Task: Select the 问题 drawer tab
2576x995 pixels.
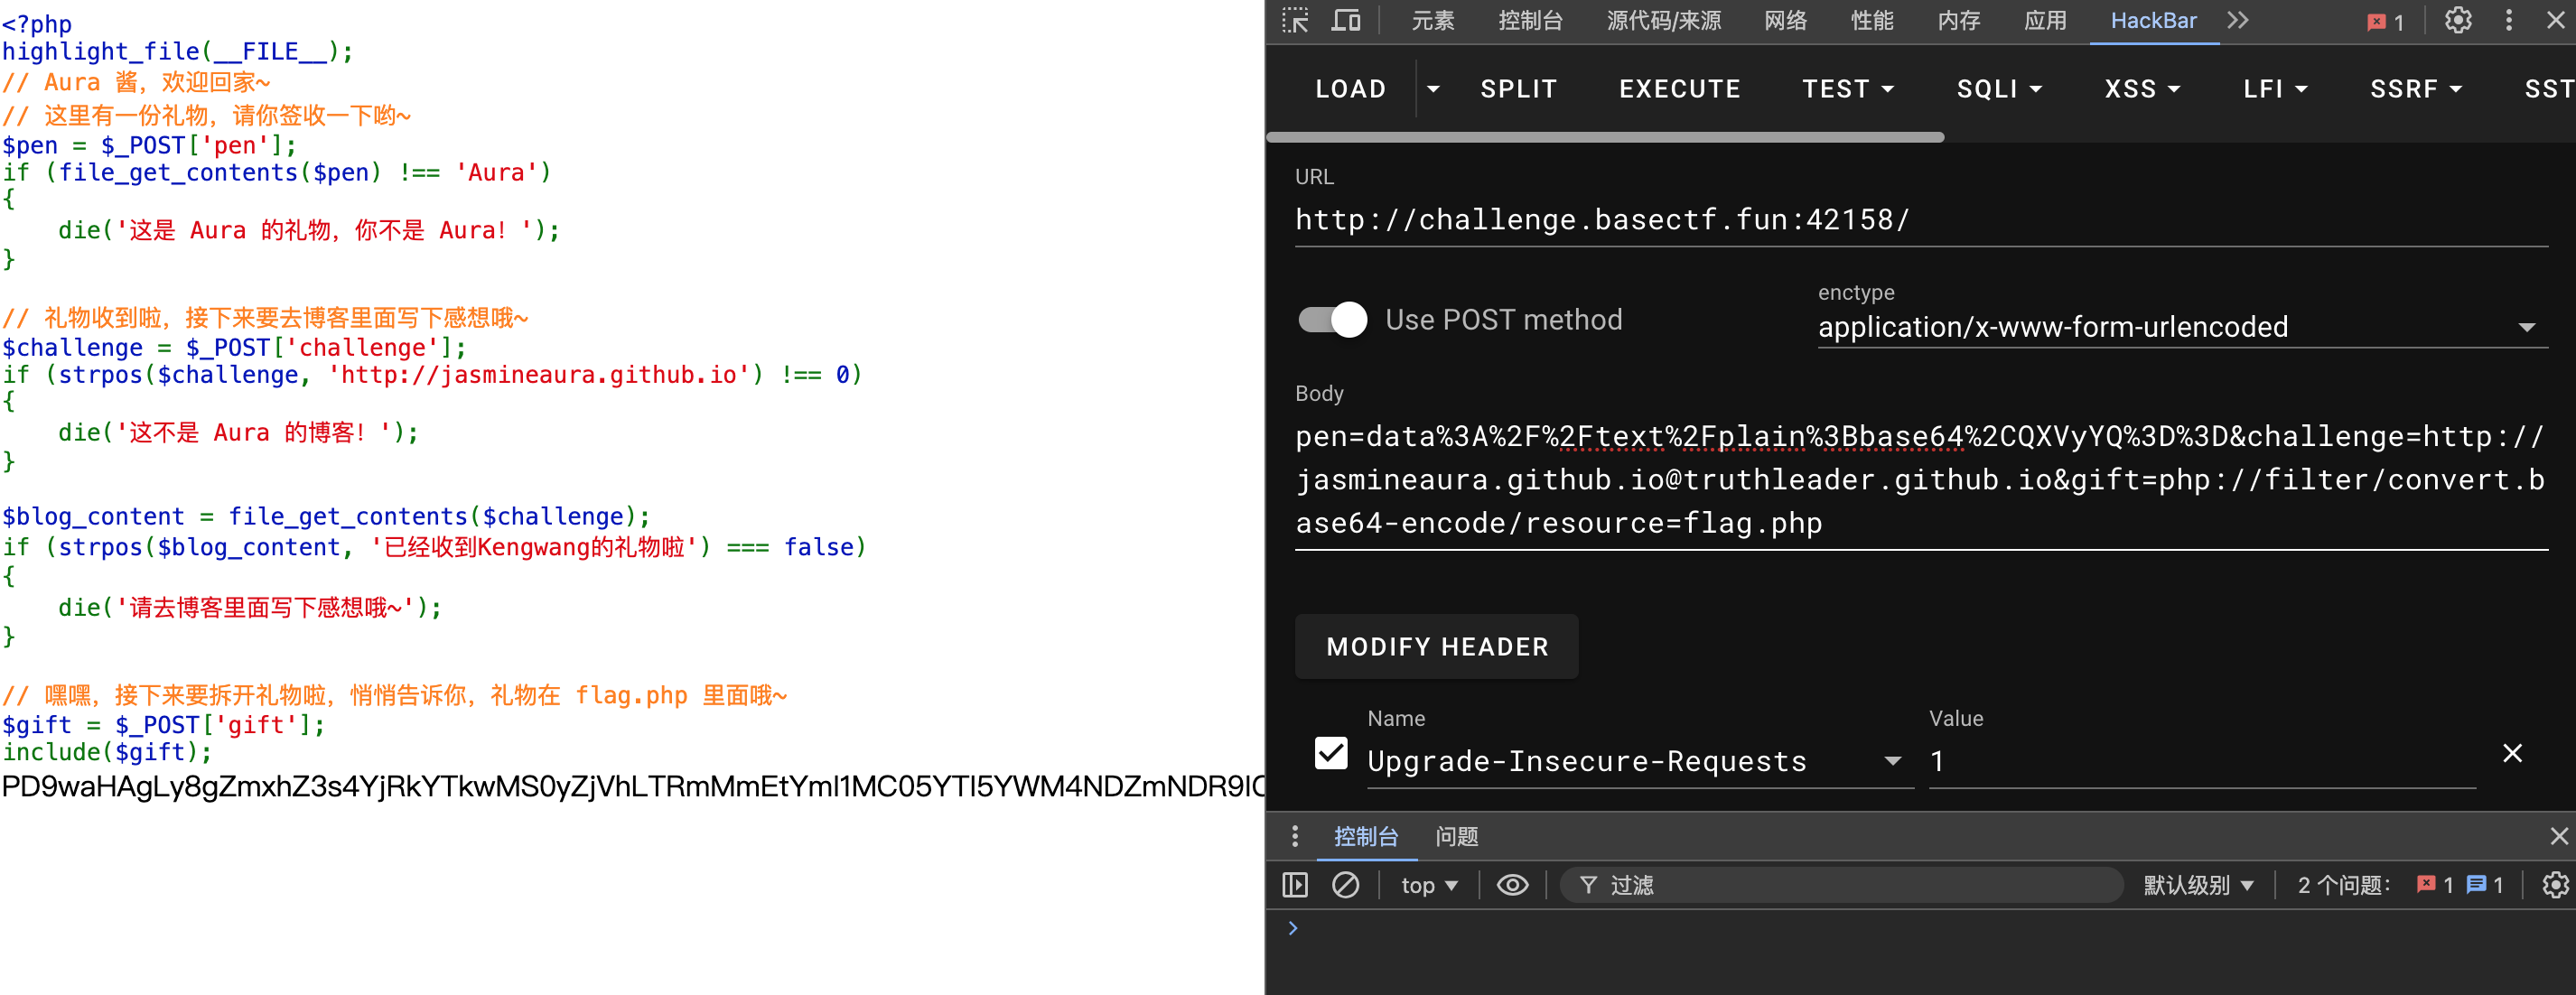Action: (1456, 836)
